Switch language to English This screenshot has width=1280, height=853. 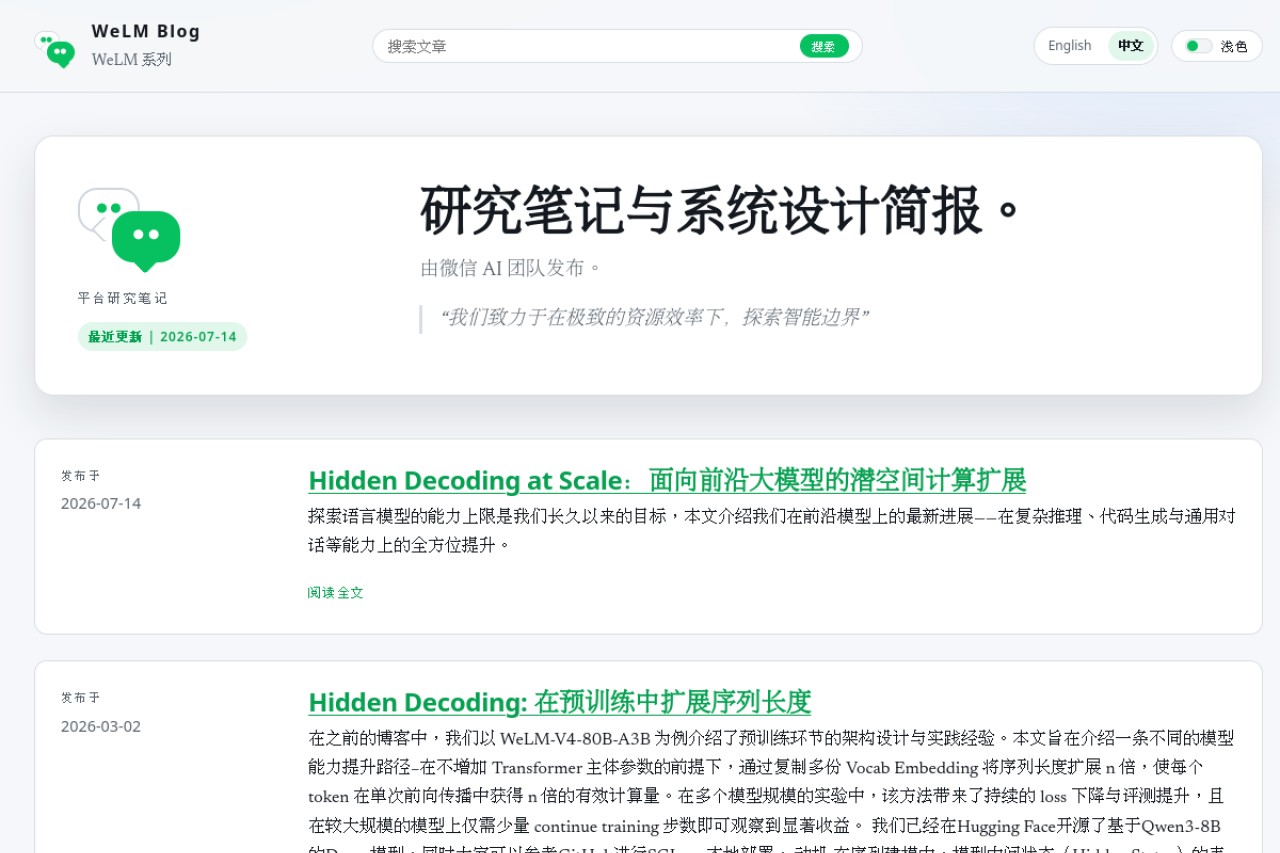coord(1070,46)
